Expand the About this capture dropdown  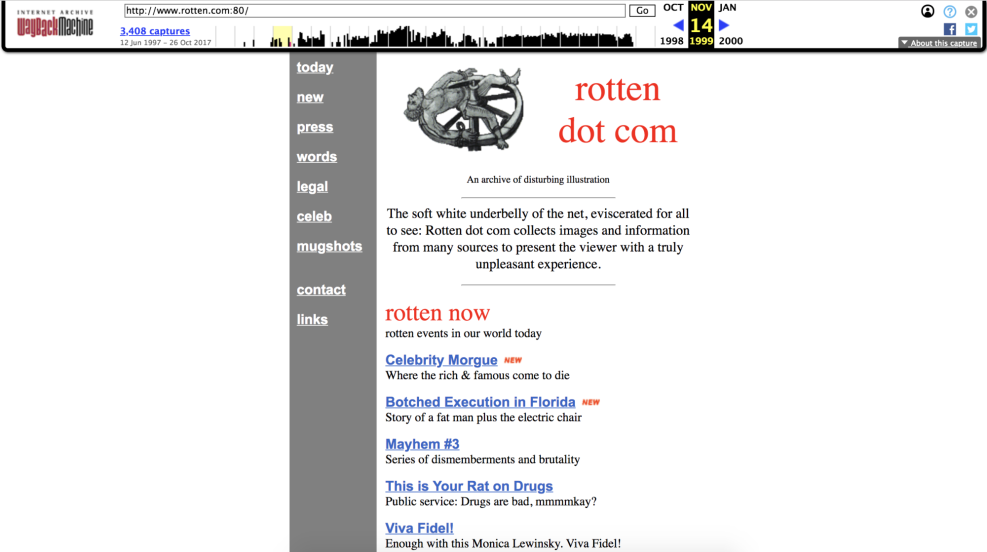938,43
